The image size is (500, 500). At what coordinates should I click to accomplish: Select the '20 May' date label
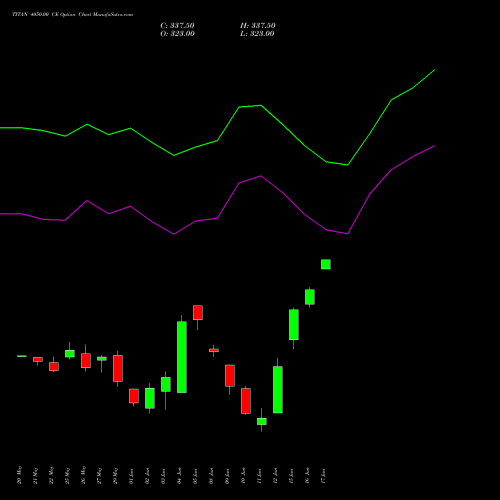[19, 475]
